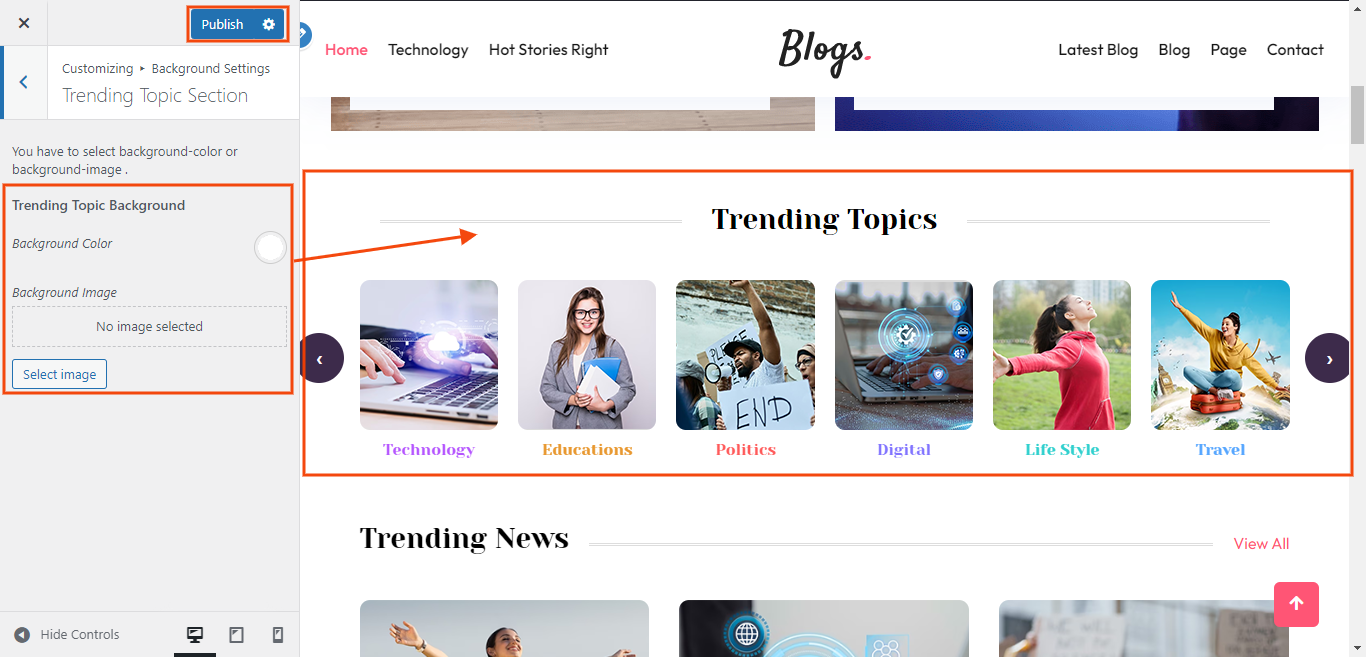The height and width of the screenshot is (657, 1366).
Task: Show previous trending topics slide arrow
Action: pos(320,358)
